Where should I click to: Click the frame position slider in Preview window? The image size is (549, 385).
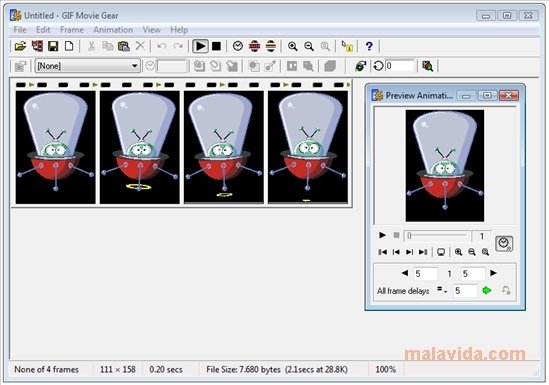point(437,236)
